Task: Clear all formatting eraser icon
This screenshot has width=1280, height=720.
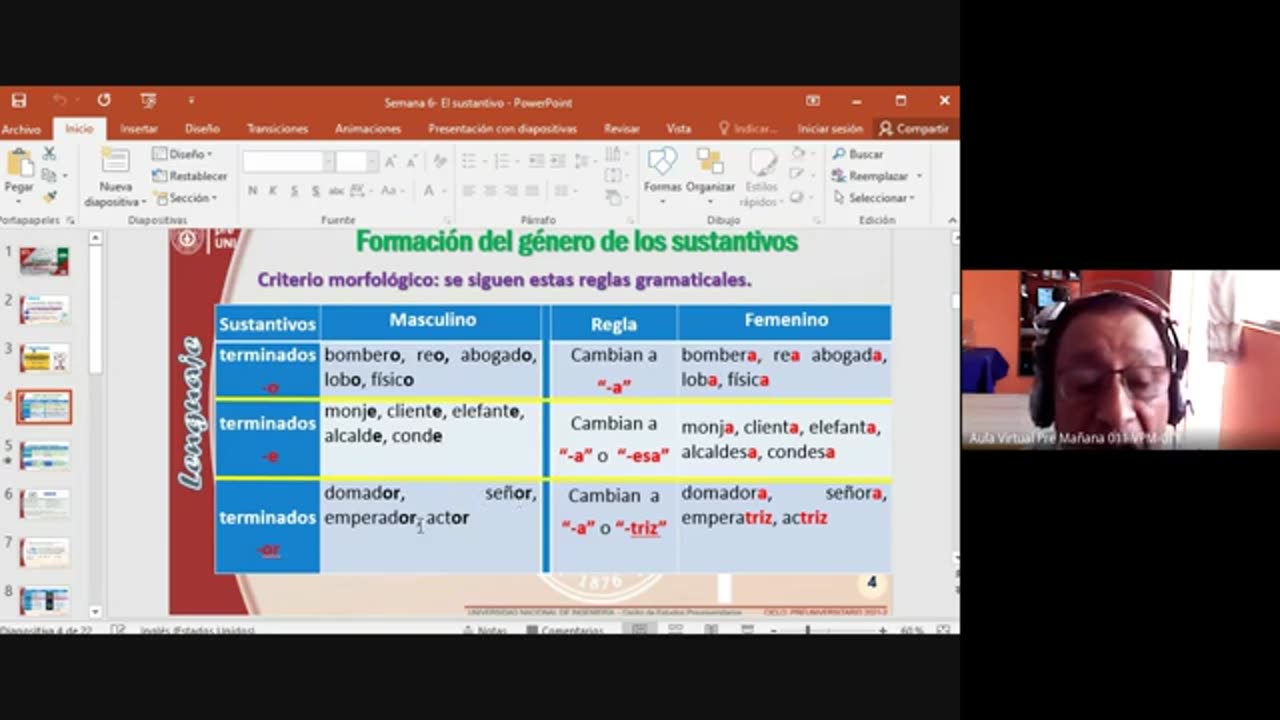Action: 438,162
